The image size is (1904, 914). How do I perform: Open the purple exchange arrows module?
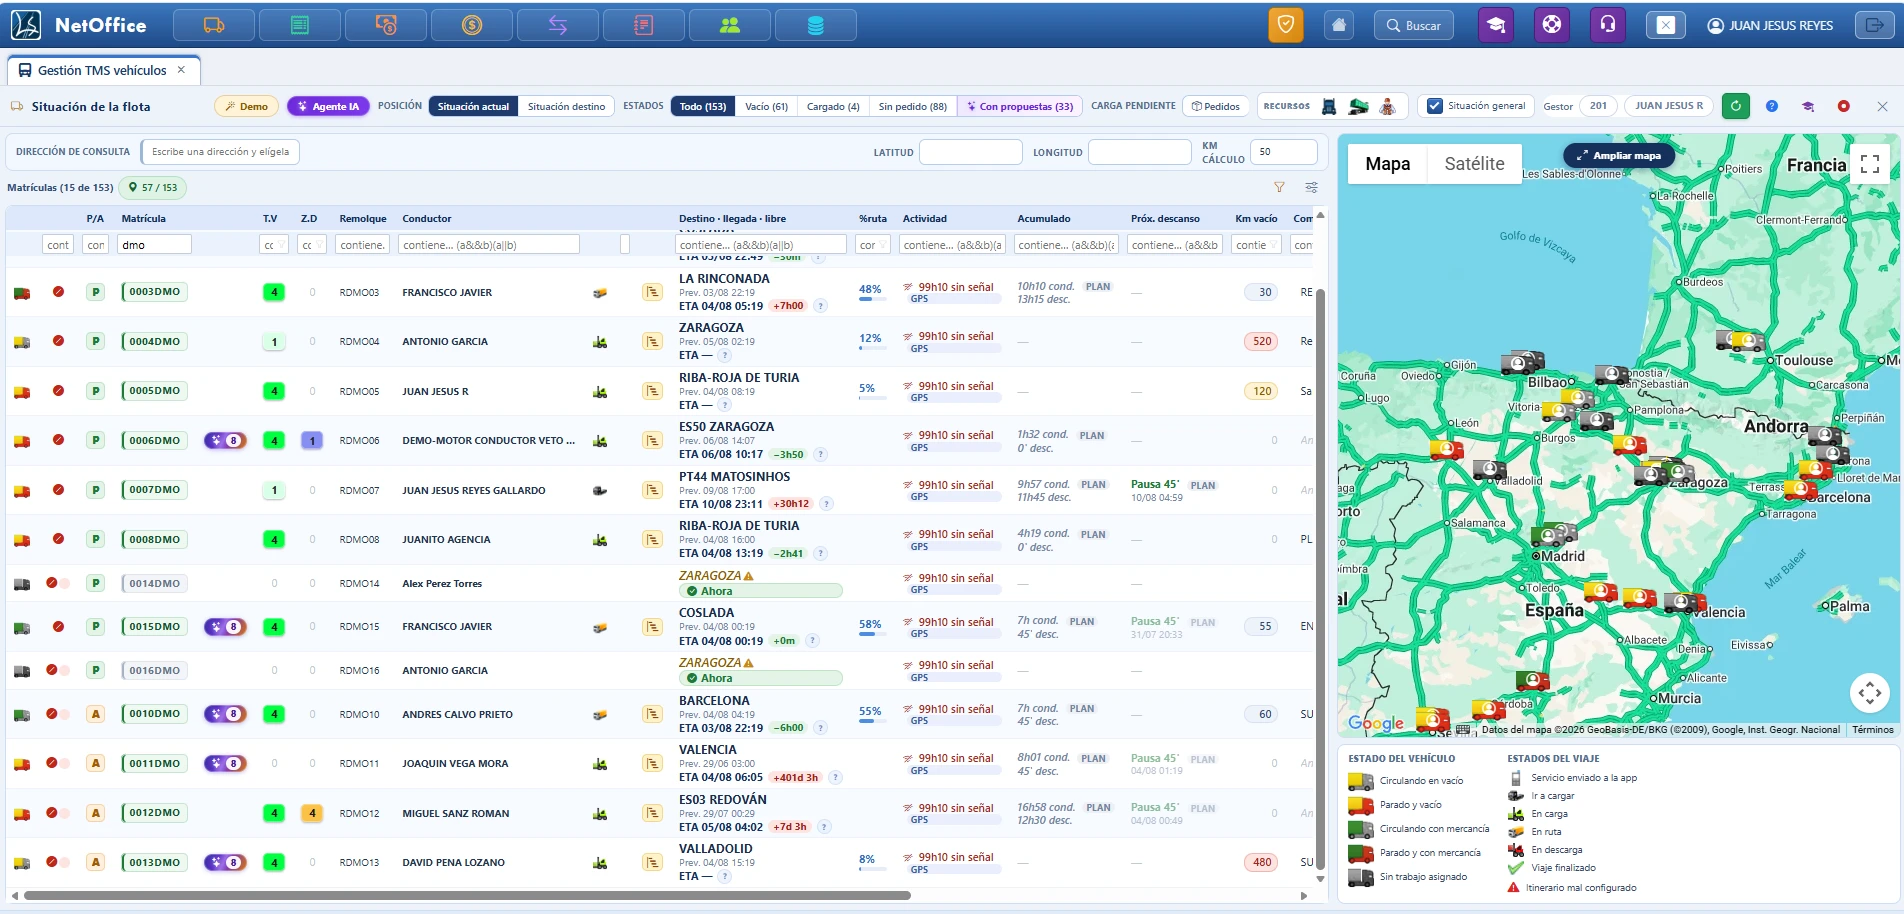(x=558, y=25)
